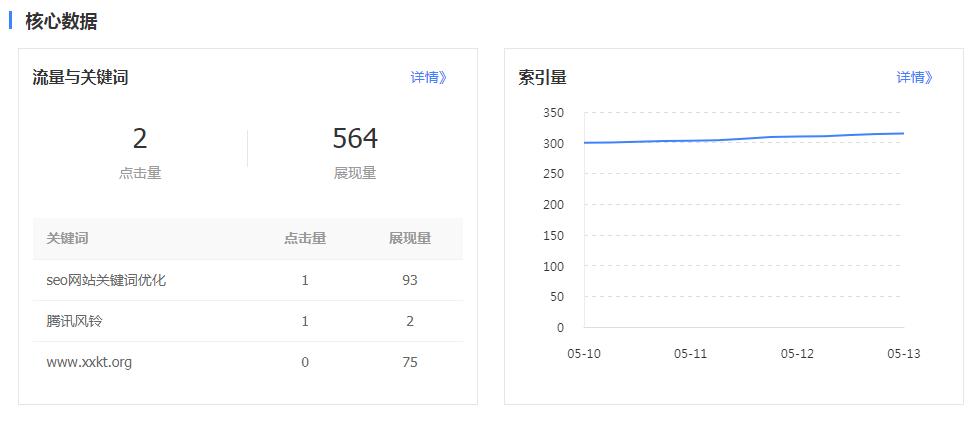The image size is (975, 421).
Task: Select the www.xxkt.org keyword row
Action: pos(89,362)
